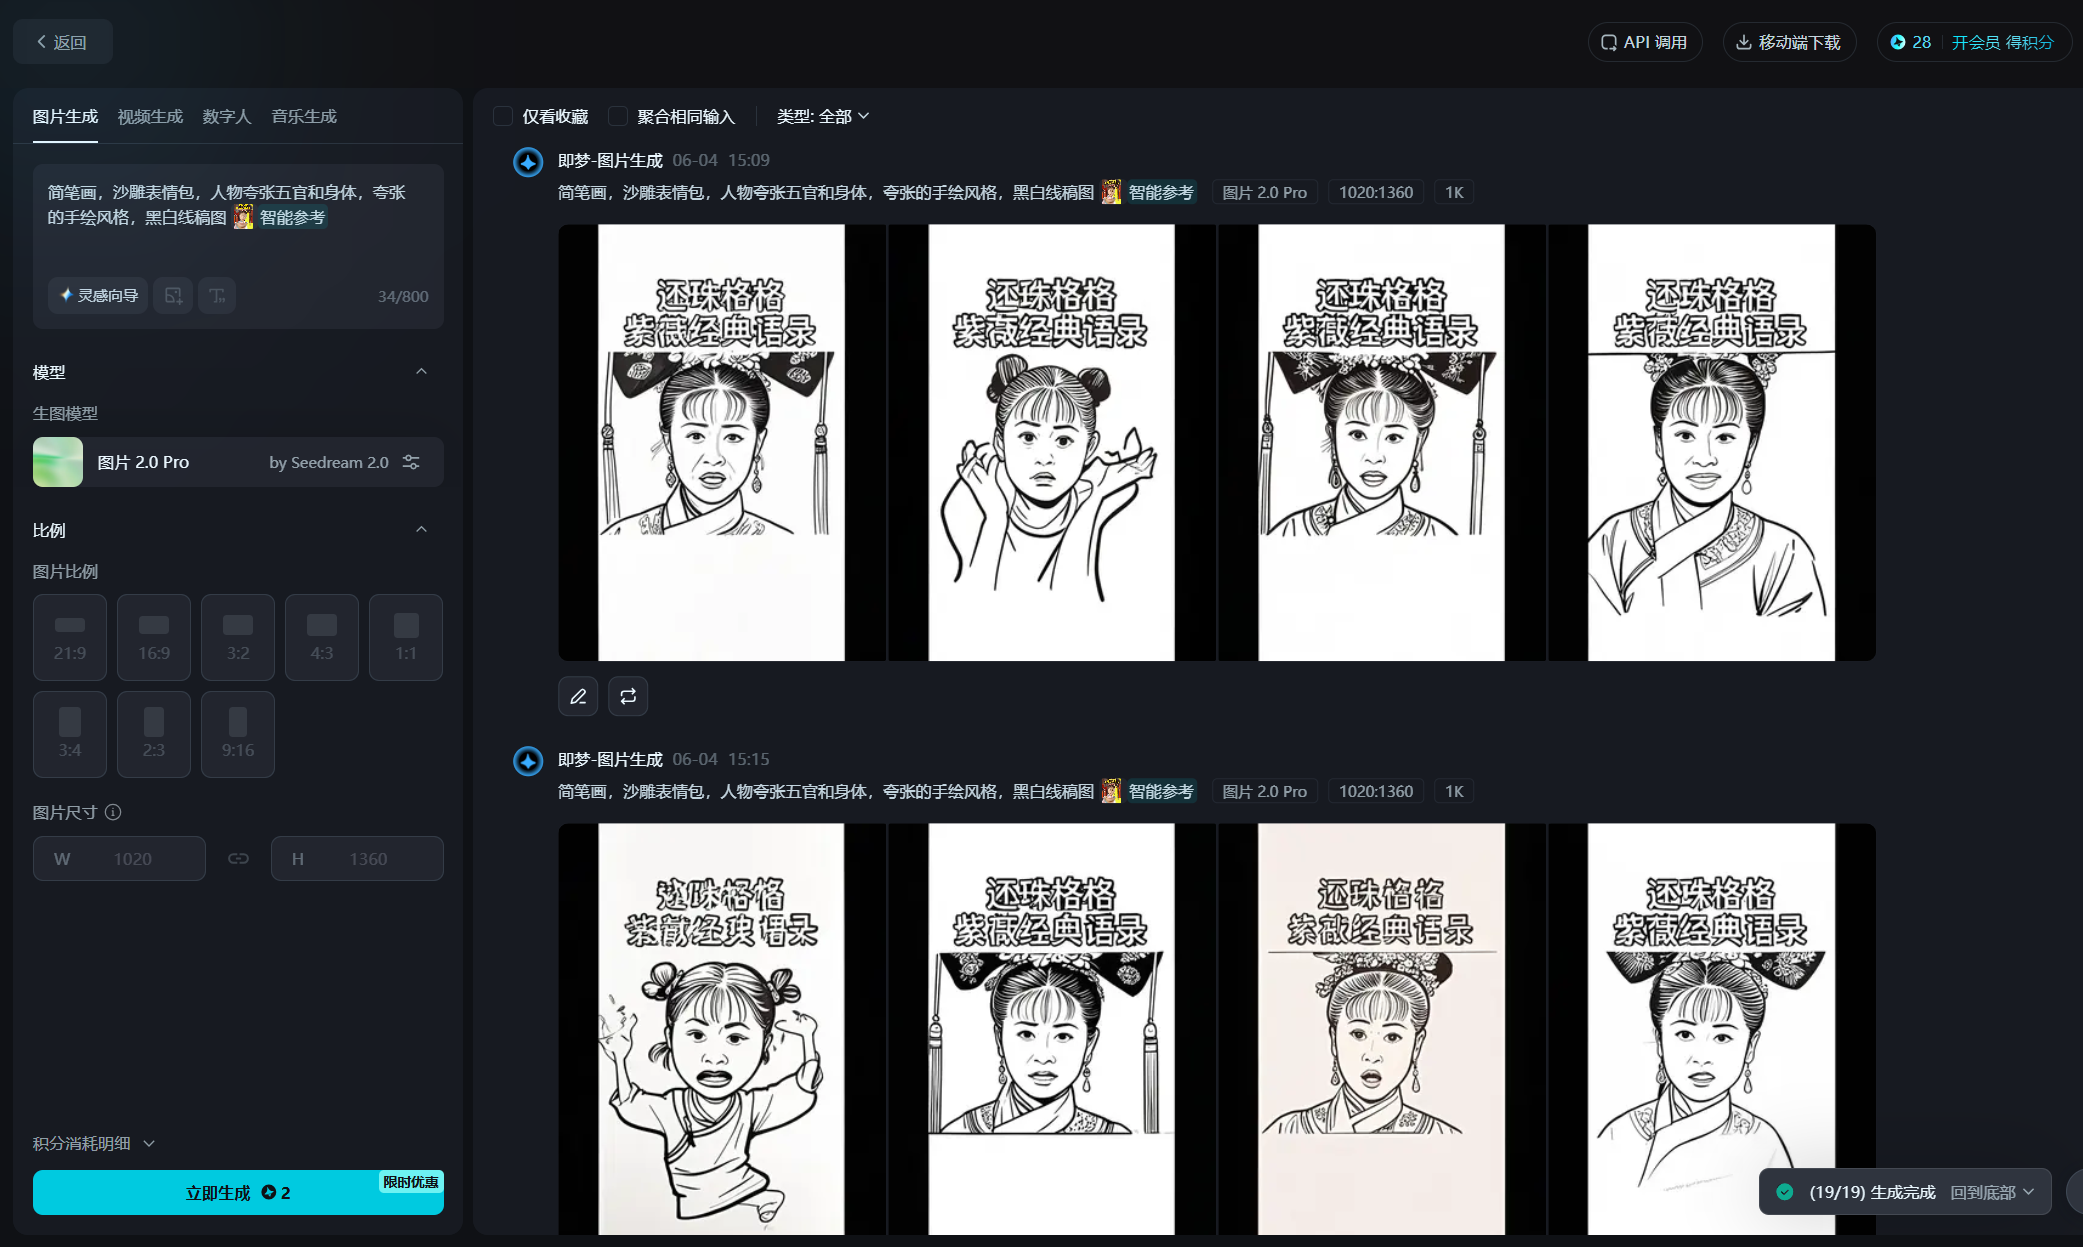Select the 3:2 aspect ratio
This screenshot has width=2083, height=1247.
[x=238, y=637]
